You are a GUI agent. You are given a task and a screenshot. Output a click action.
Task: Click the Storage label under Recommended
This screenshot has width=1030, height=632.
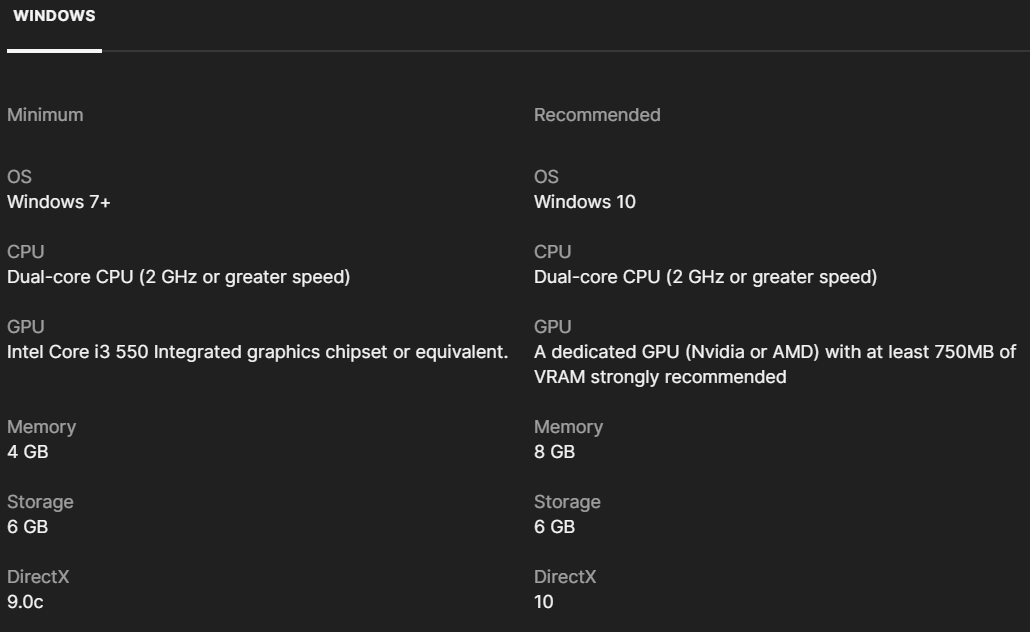(567, 502)
